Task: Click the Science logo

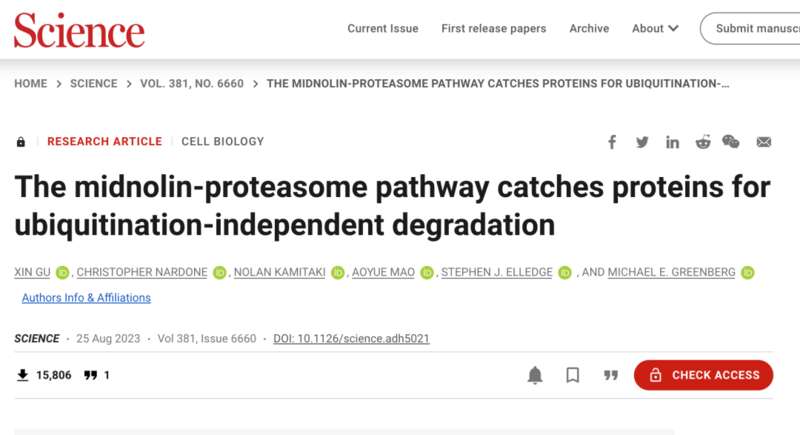Action: point(79,30)
